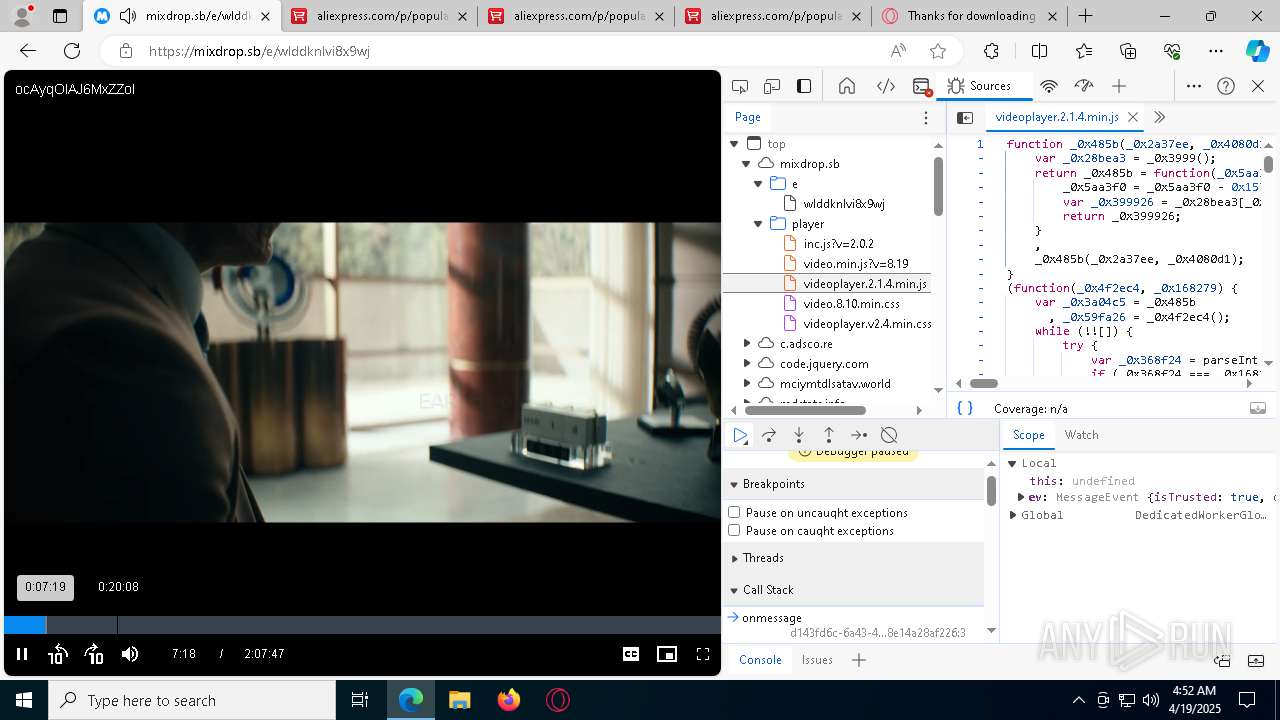Enter fullscreen video mode
Screen dimensions: 1280x720
[703, 654]
